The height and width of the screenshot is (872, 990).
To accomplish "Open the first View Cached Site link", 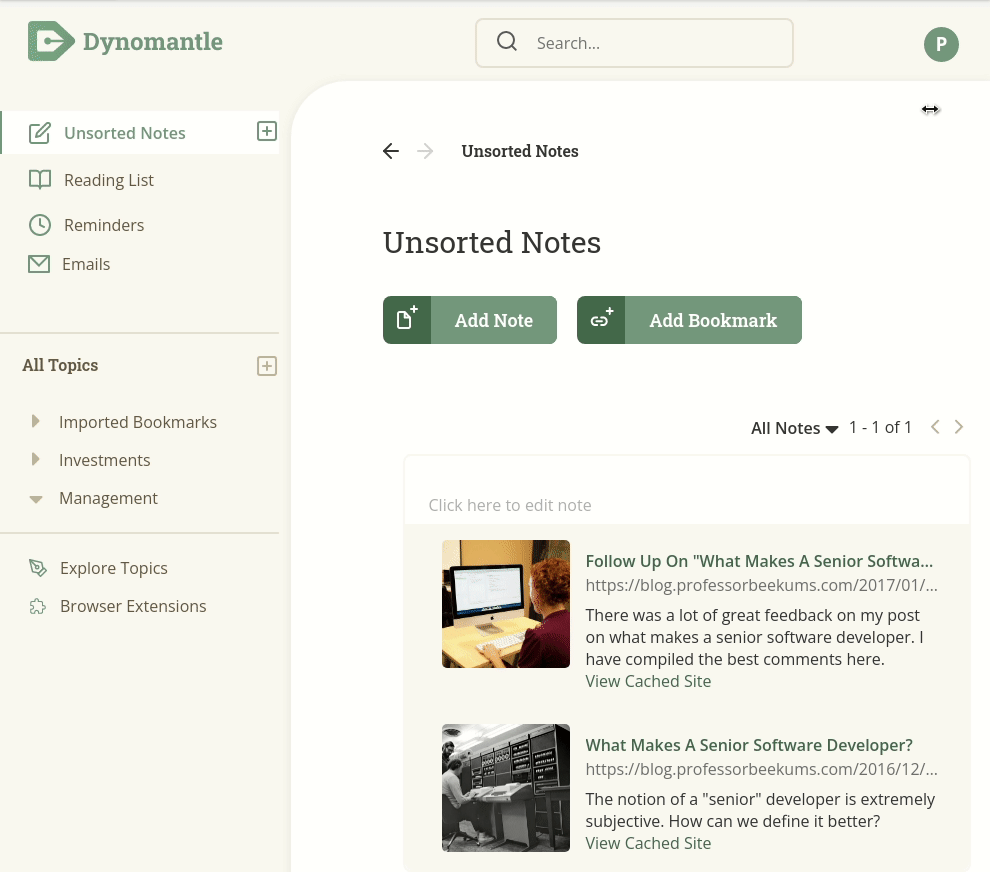I will (648, 681).
